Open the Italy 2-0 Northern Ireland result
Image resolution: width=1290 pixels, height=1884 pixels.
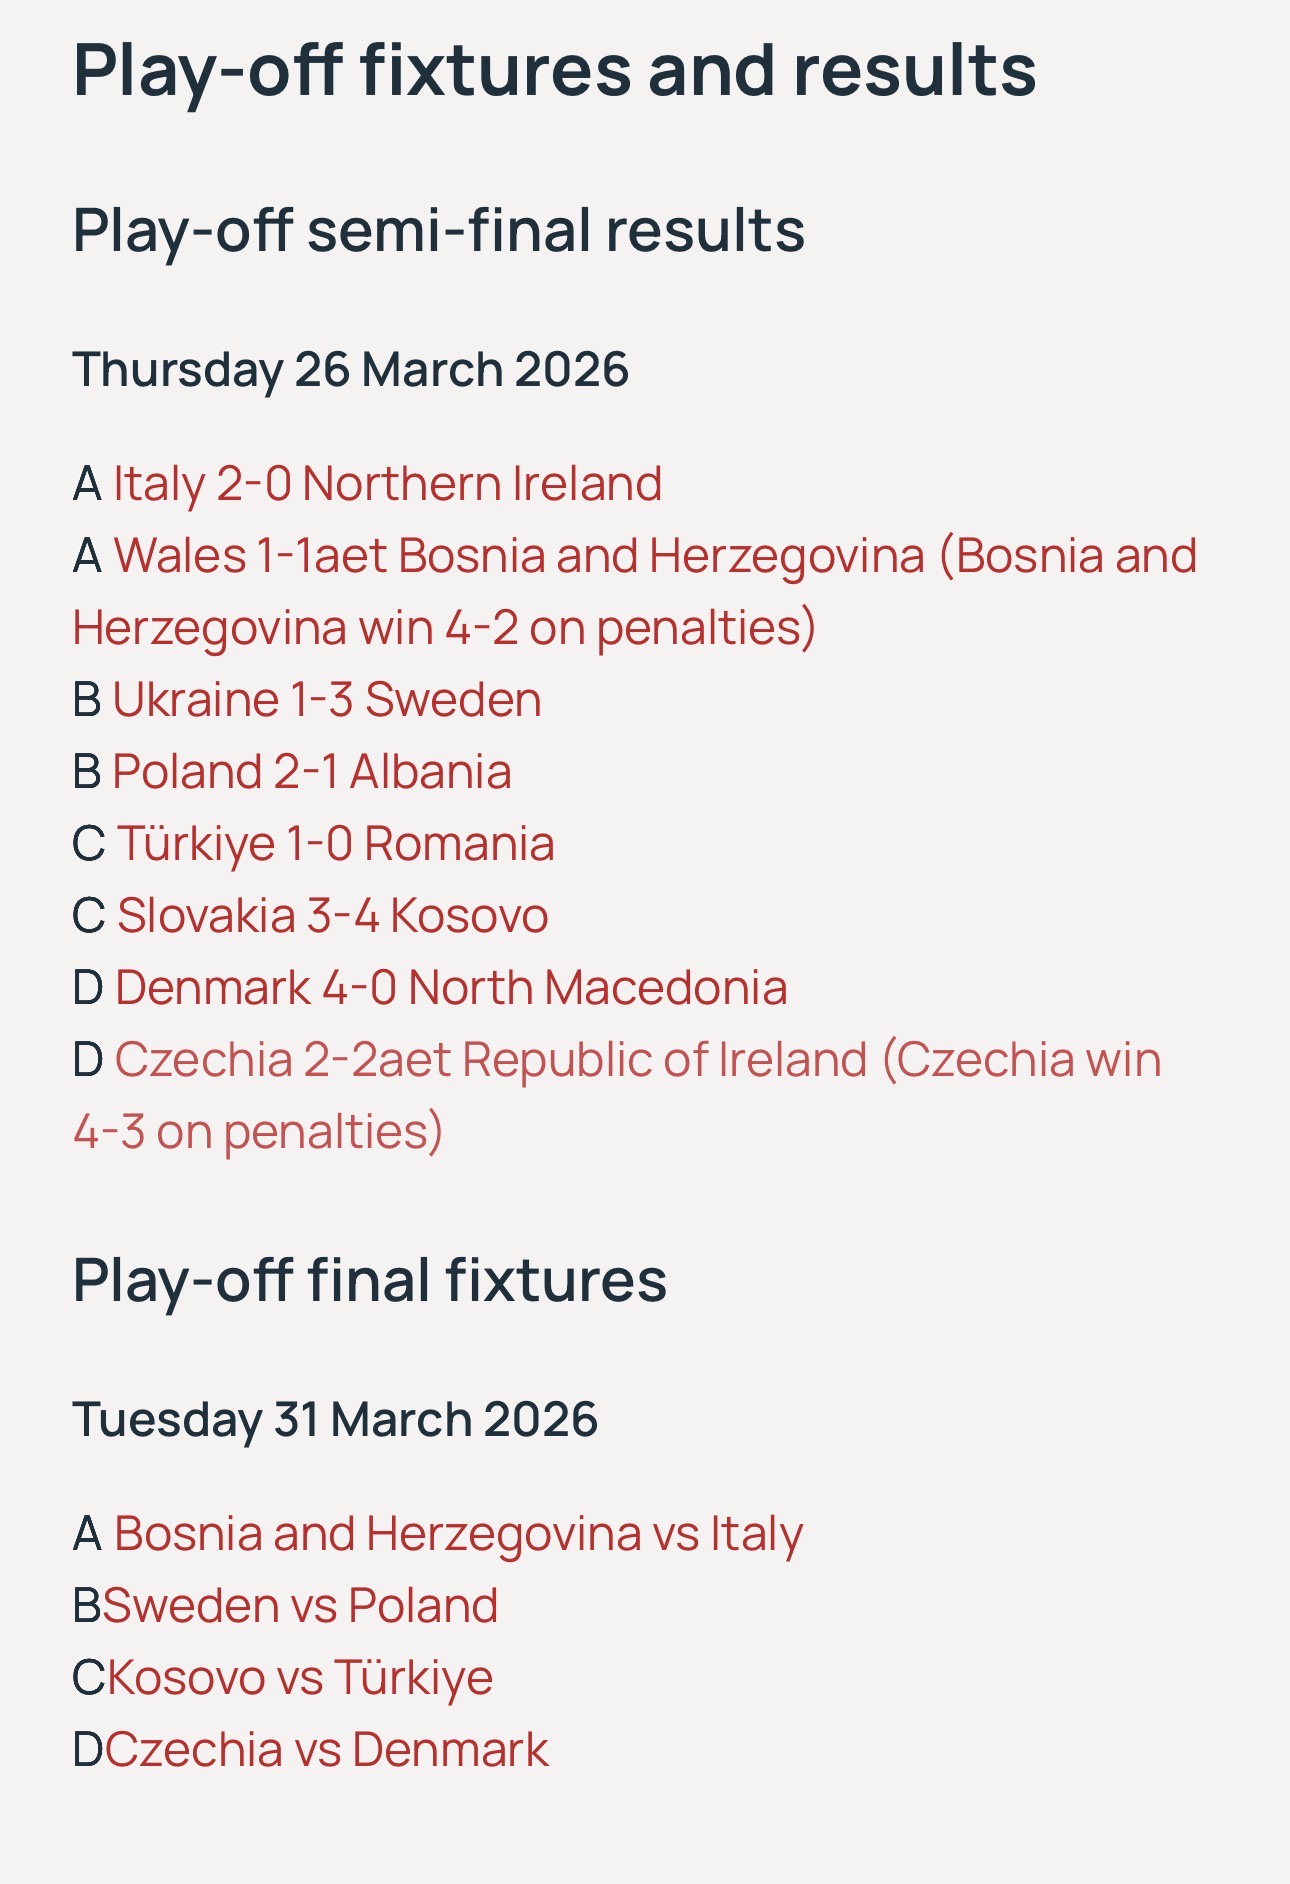(387, 484)
